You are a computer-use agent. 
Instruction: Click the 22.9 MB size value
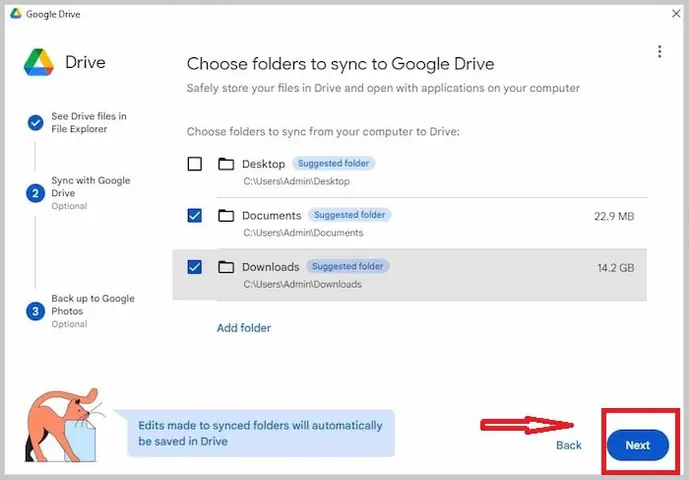pos(614,216)
